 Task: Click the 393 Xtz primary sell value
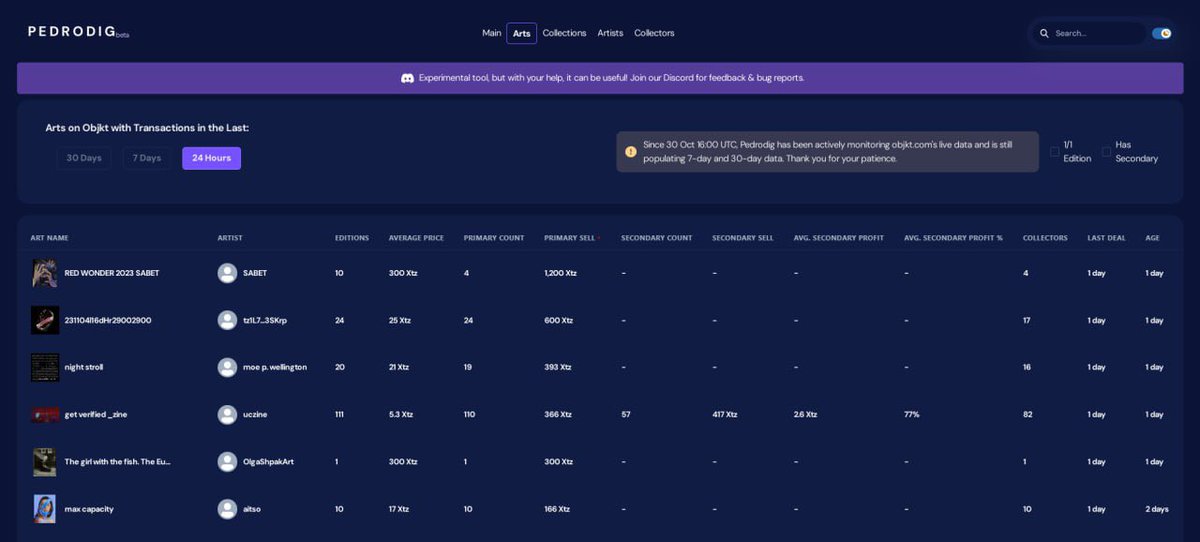(558, 367)
